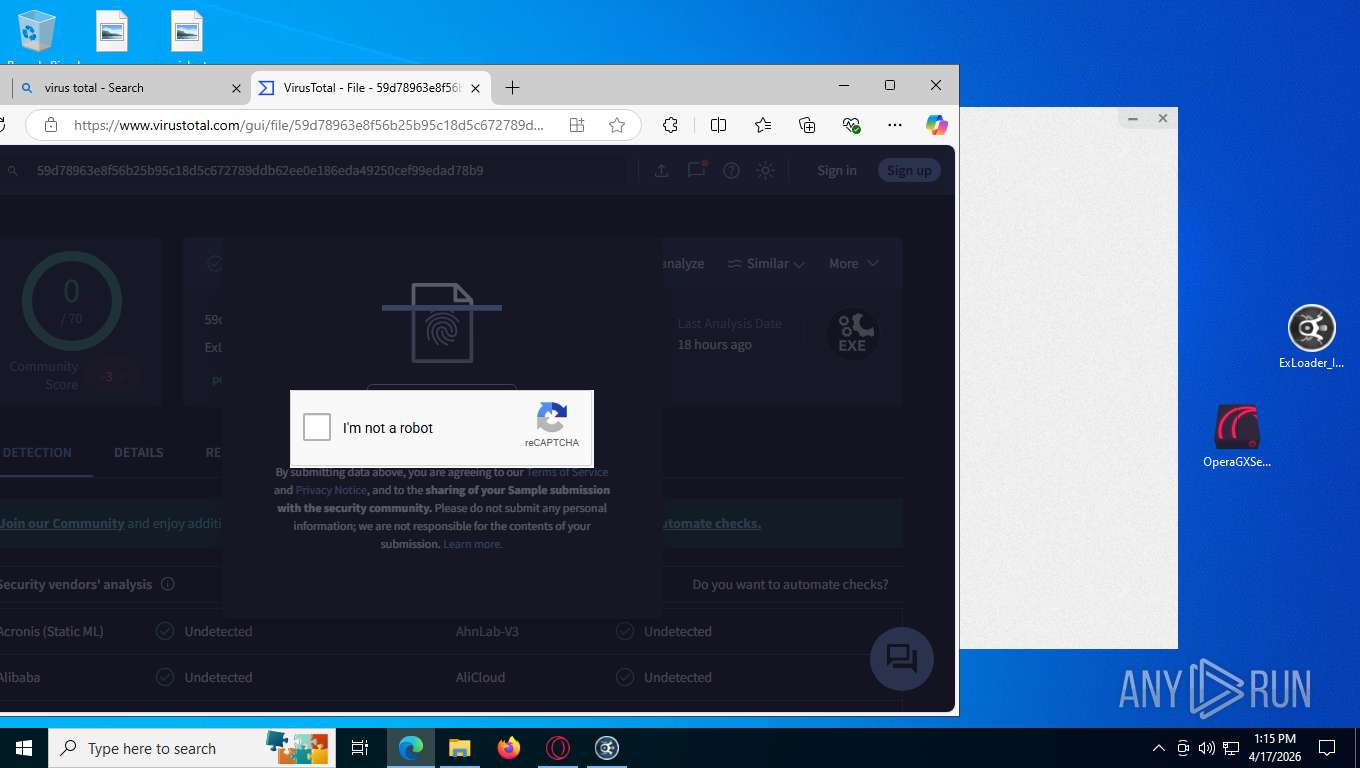Screen dimensions: 1360x768
Task: Open Browser essentials
Action: (x=852, y=125)
